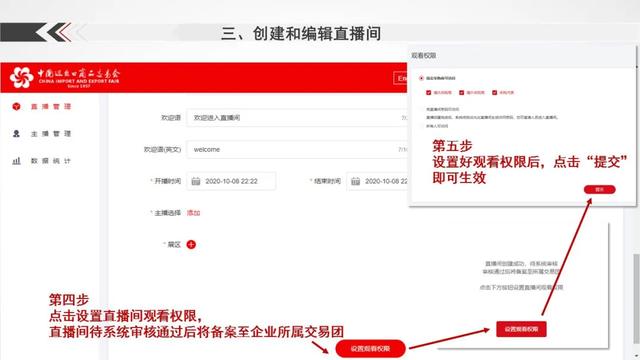Toggle the first red checkbox in 观看权限
This screenshot has width=640, height=360.
click(428, 93)
